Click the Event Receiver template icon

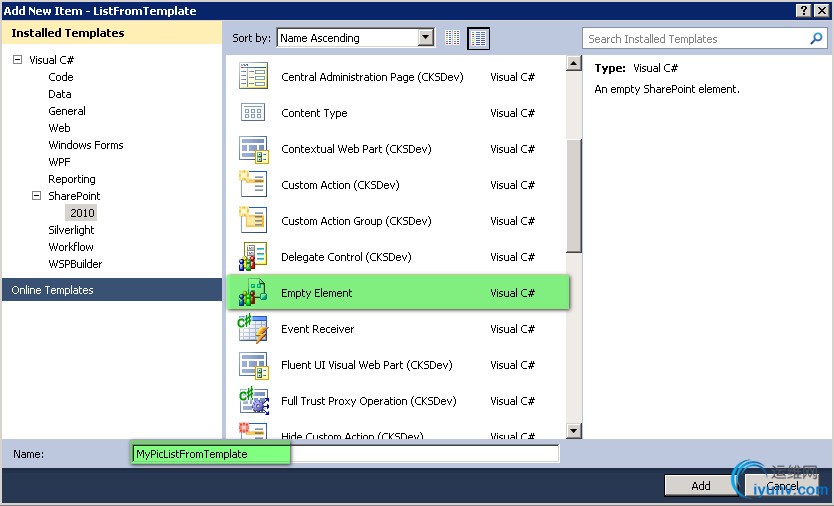tap(253, 328)
